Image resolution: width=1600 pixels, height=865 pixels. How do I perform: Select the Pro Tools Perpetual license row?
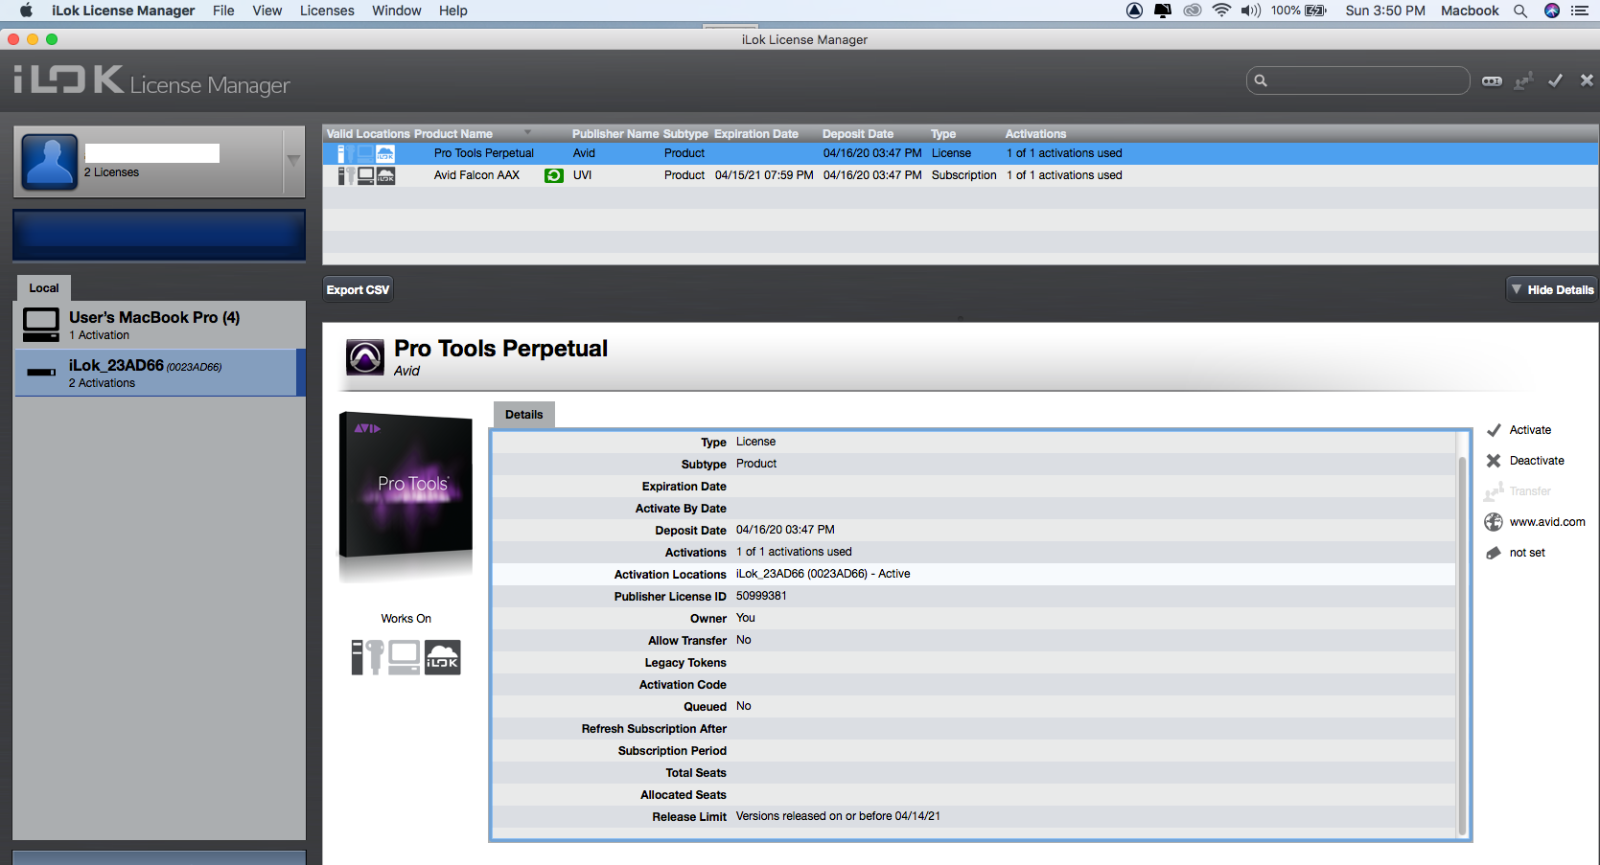click(960, 154)
